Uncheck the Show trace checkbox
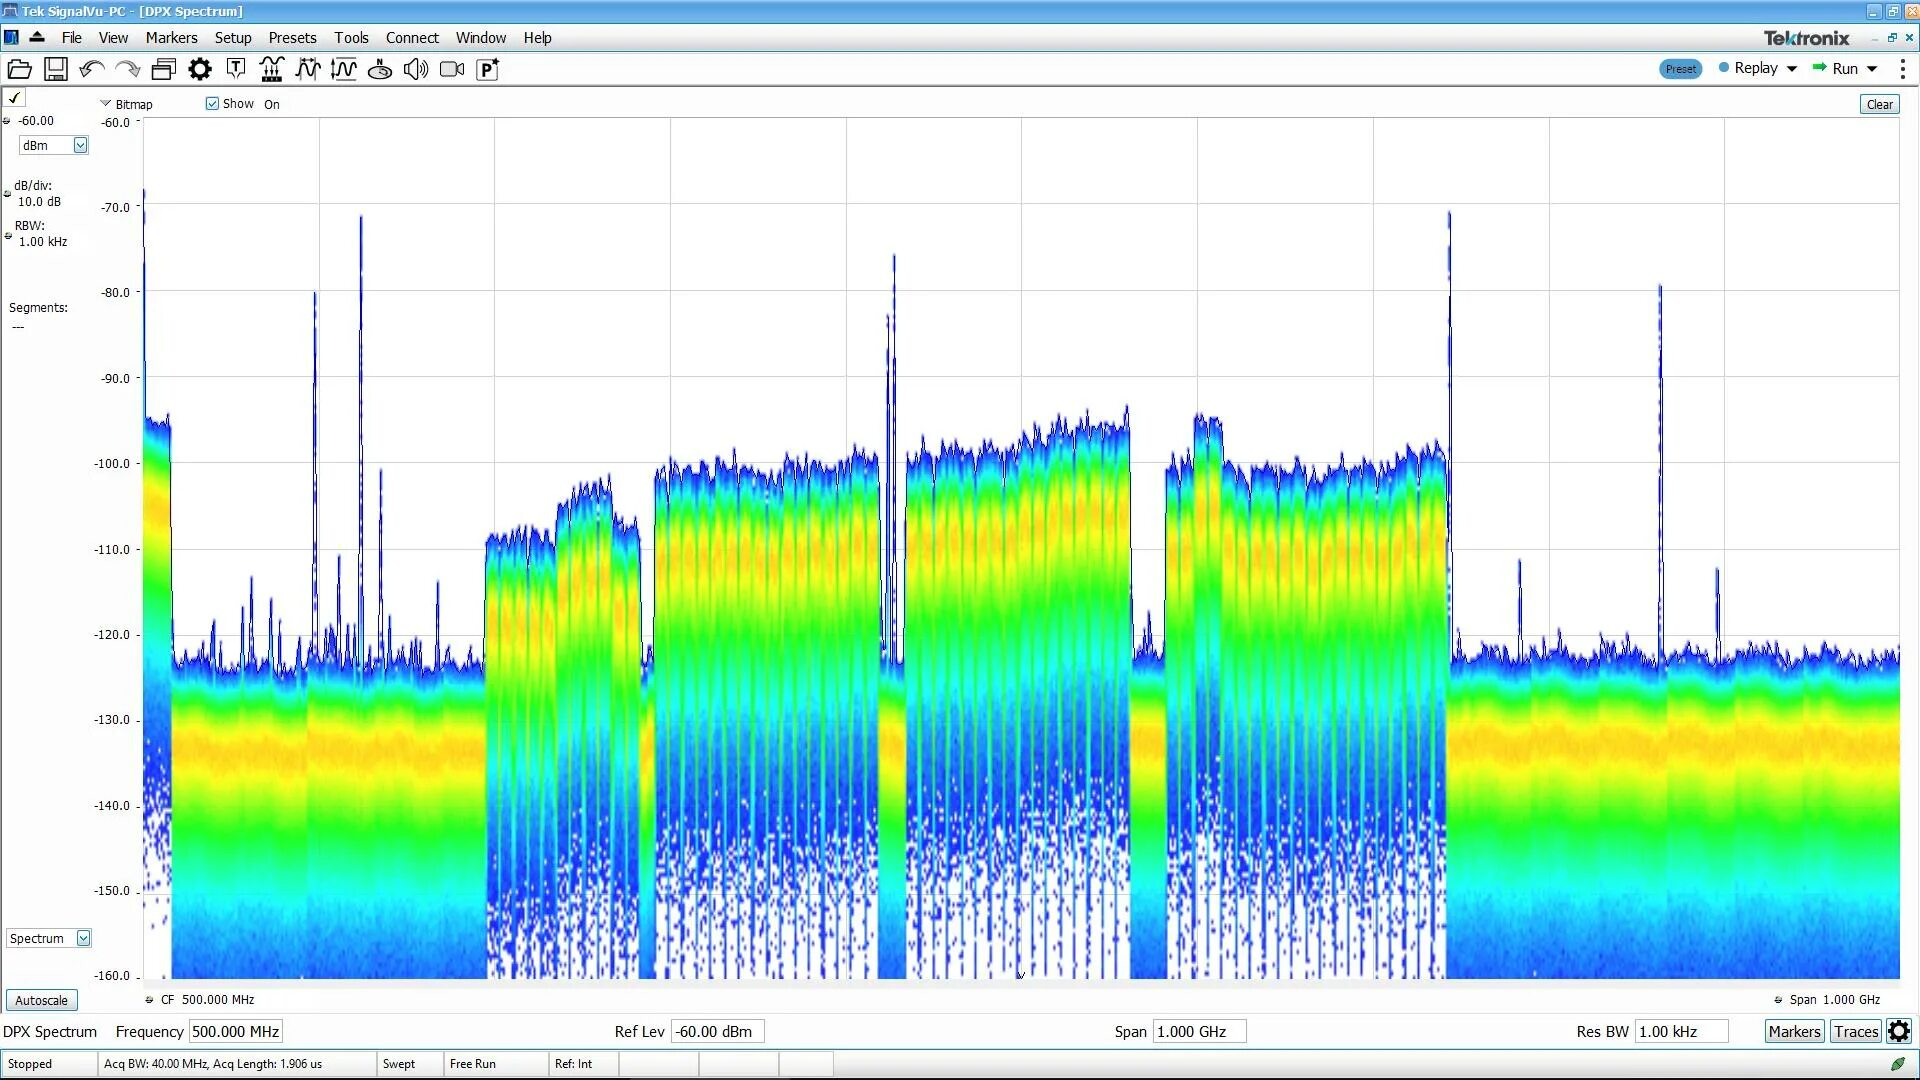This screenshot has height=1080, width=1920. coord(212,104)
